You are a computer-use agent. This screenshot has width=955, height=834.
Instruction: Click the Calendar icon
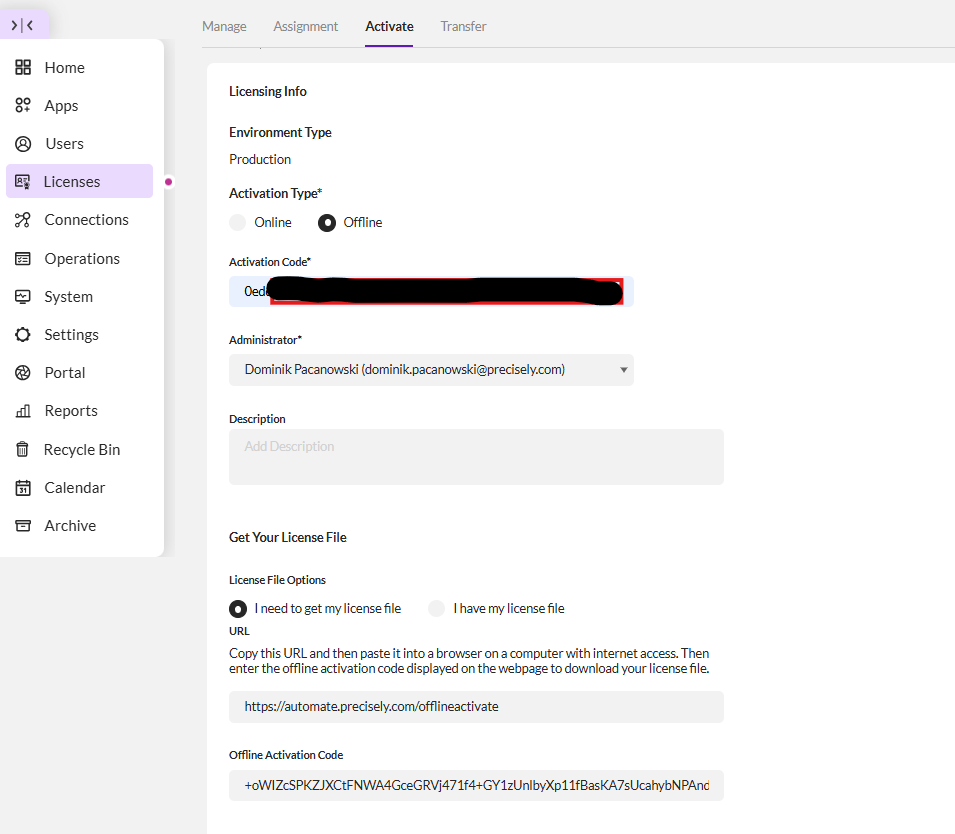(x=23, y=488)
